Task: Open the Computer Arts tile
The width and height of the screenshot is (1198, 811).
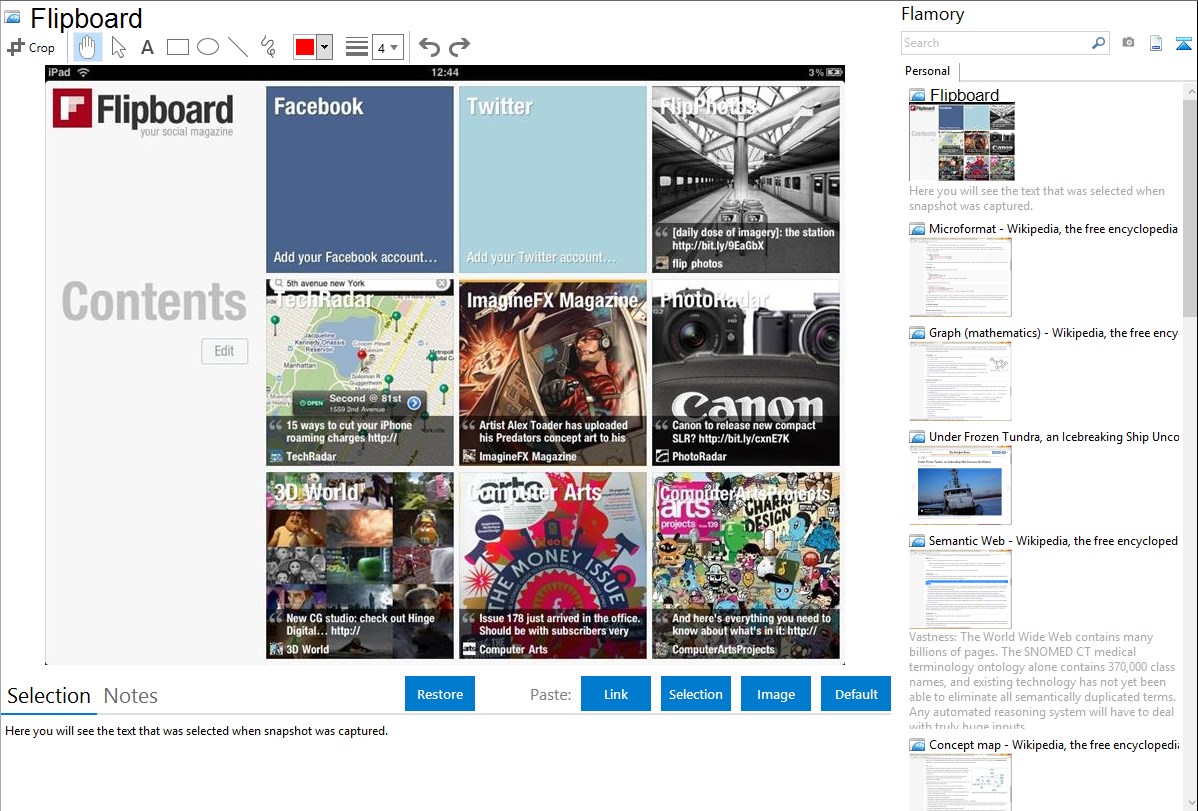Action: pos(552,565)
